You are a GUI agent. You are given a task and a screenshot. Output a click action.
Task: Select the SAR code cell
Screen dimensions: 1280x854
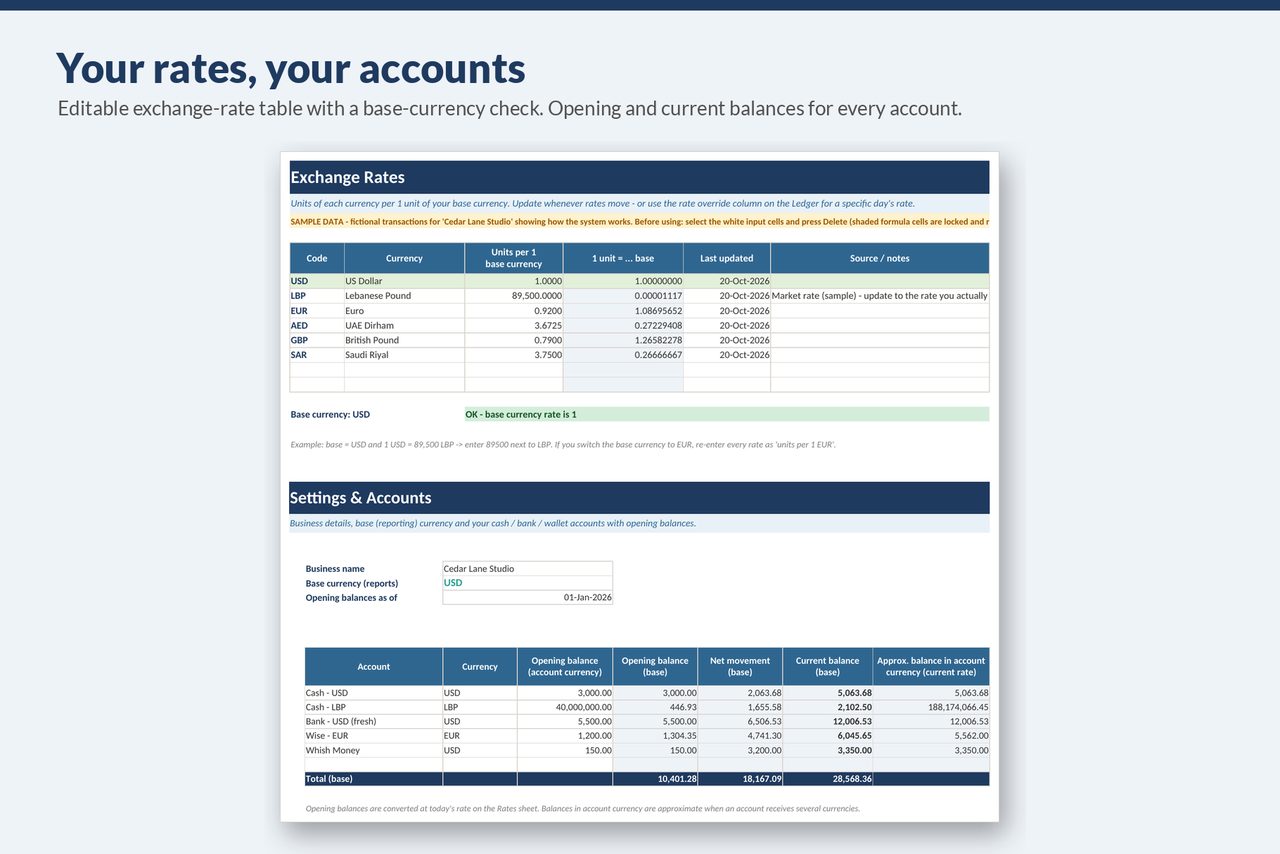317,355
